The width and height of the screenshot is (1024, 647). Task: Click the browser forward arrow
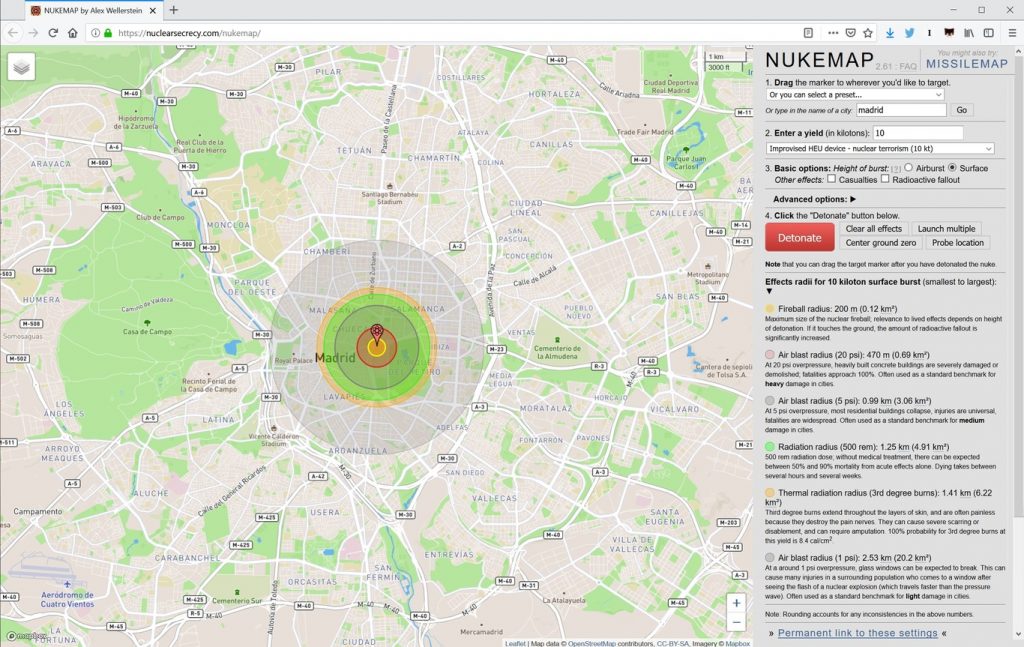coord(33,33)
